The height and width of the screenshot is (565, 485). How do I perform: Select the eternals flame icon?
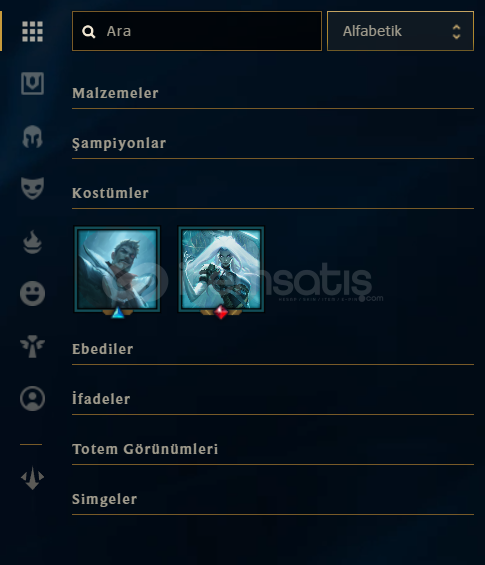[32, 242]
